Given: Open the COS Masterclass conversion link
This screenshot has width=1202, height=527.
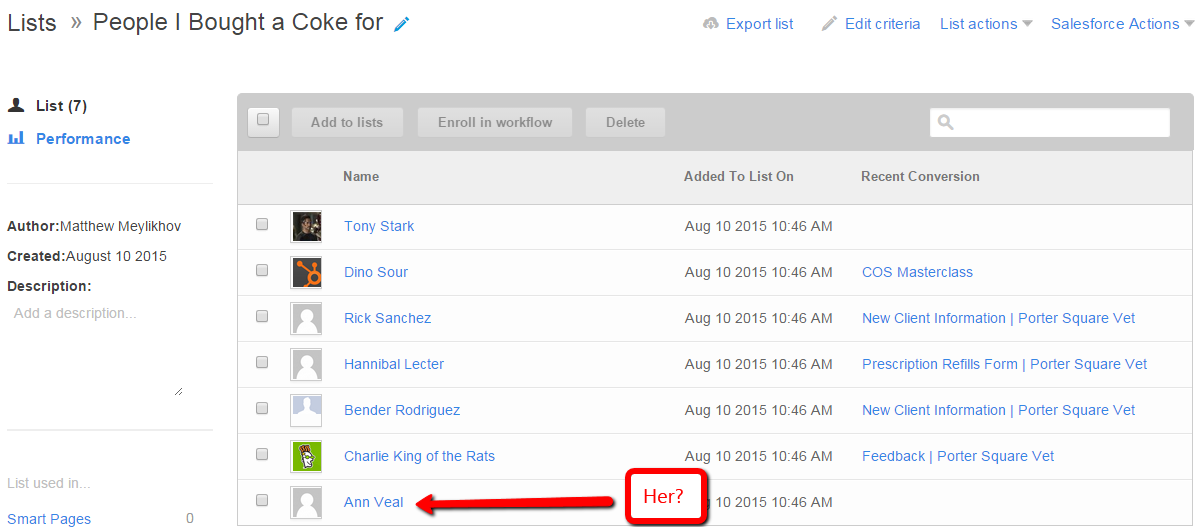Looking at the screenshot, I should point(917,272).
